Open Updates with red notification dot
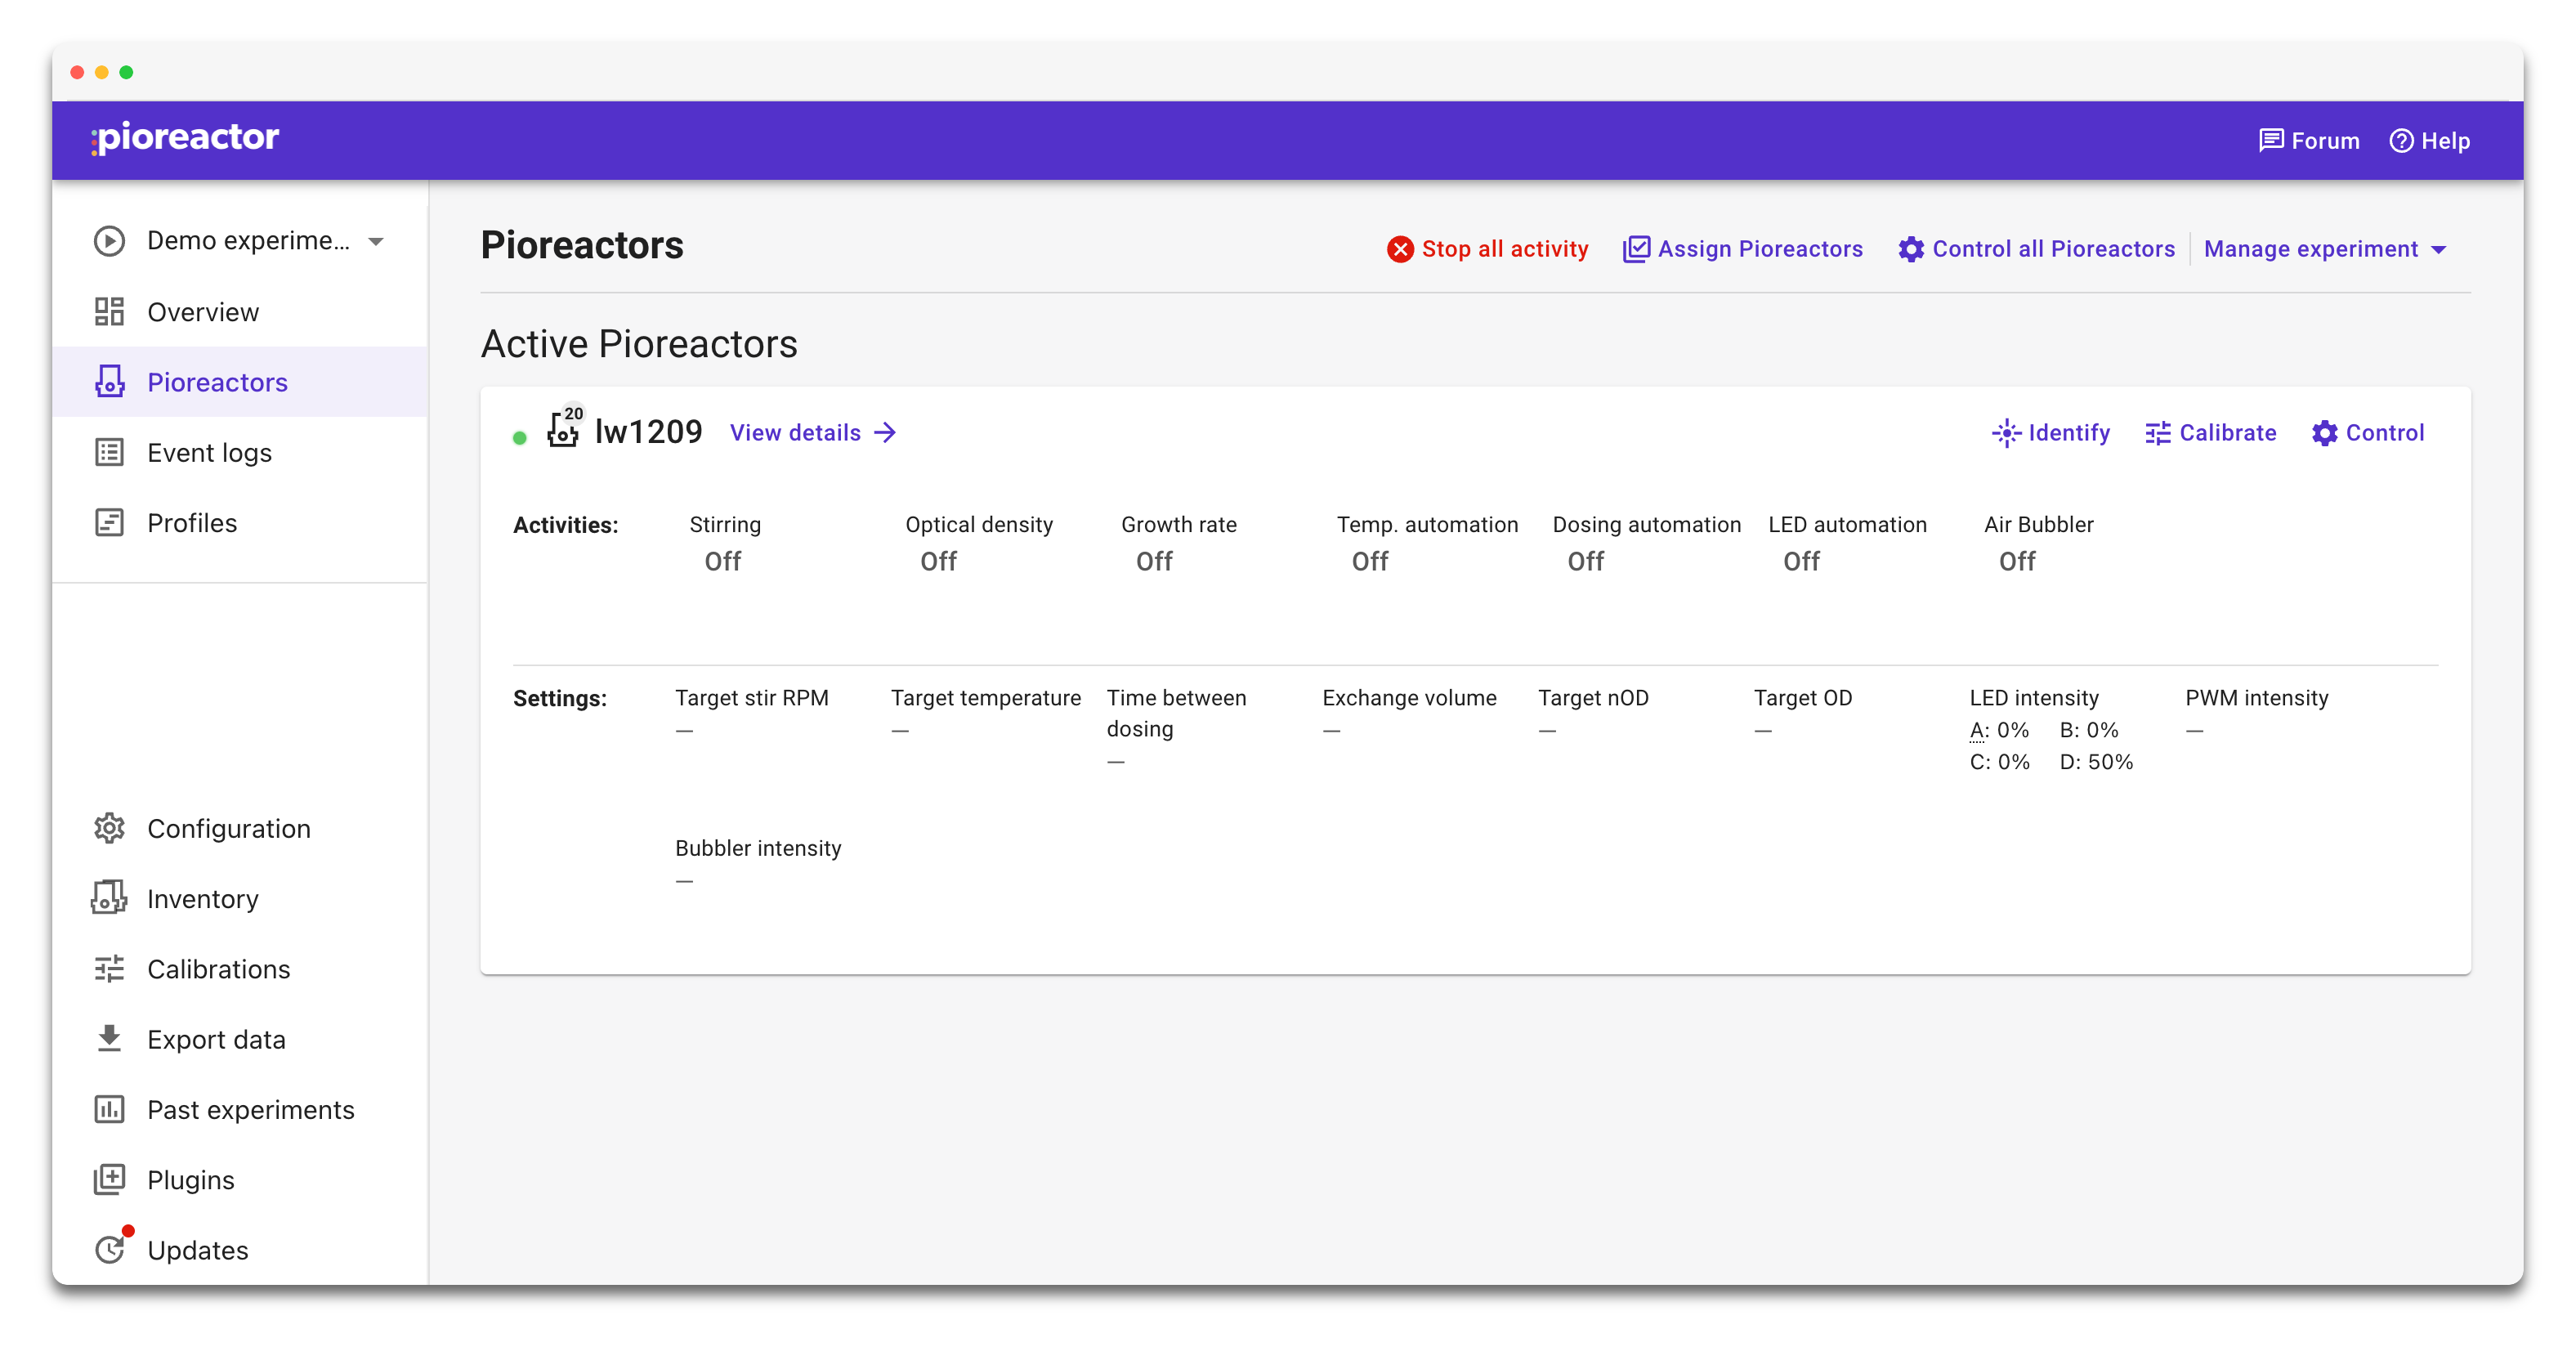The height and width of the screenshot is (1347, 2576). click(197, 1250)
